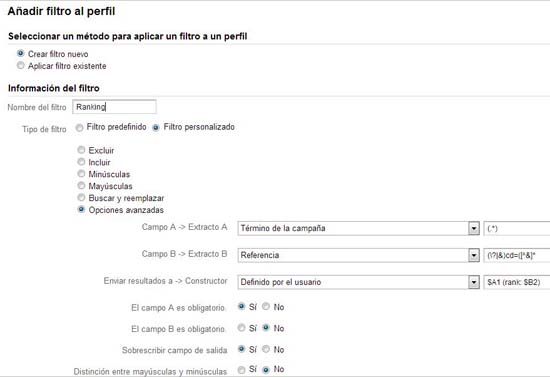Choose the Excluir filter option
Viewport: 550px width, 377px height.
click(81, 150)
